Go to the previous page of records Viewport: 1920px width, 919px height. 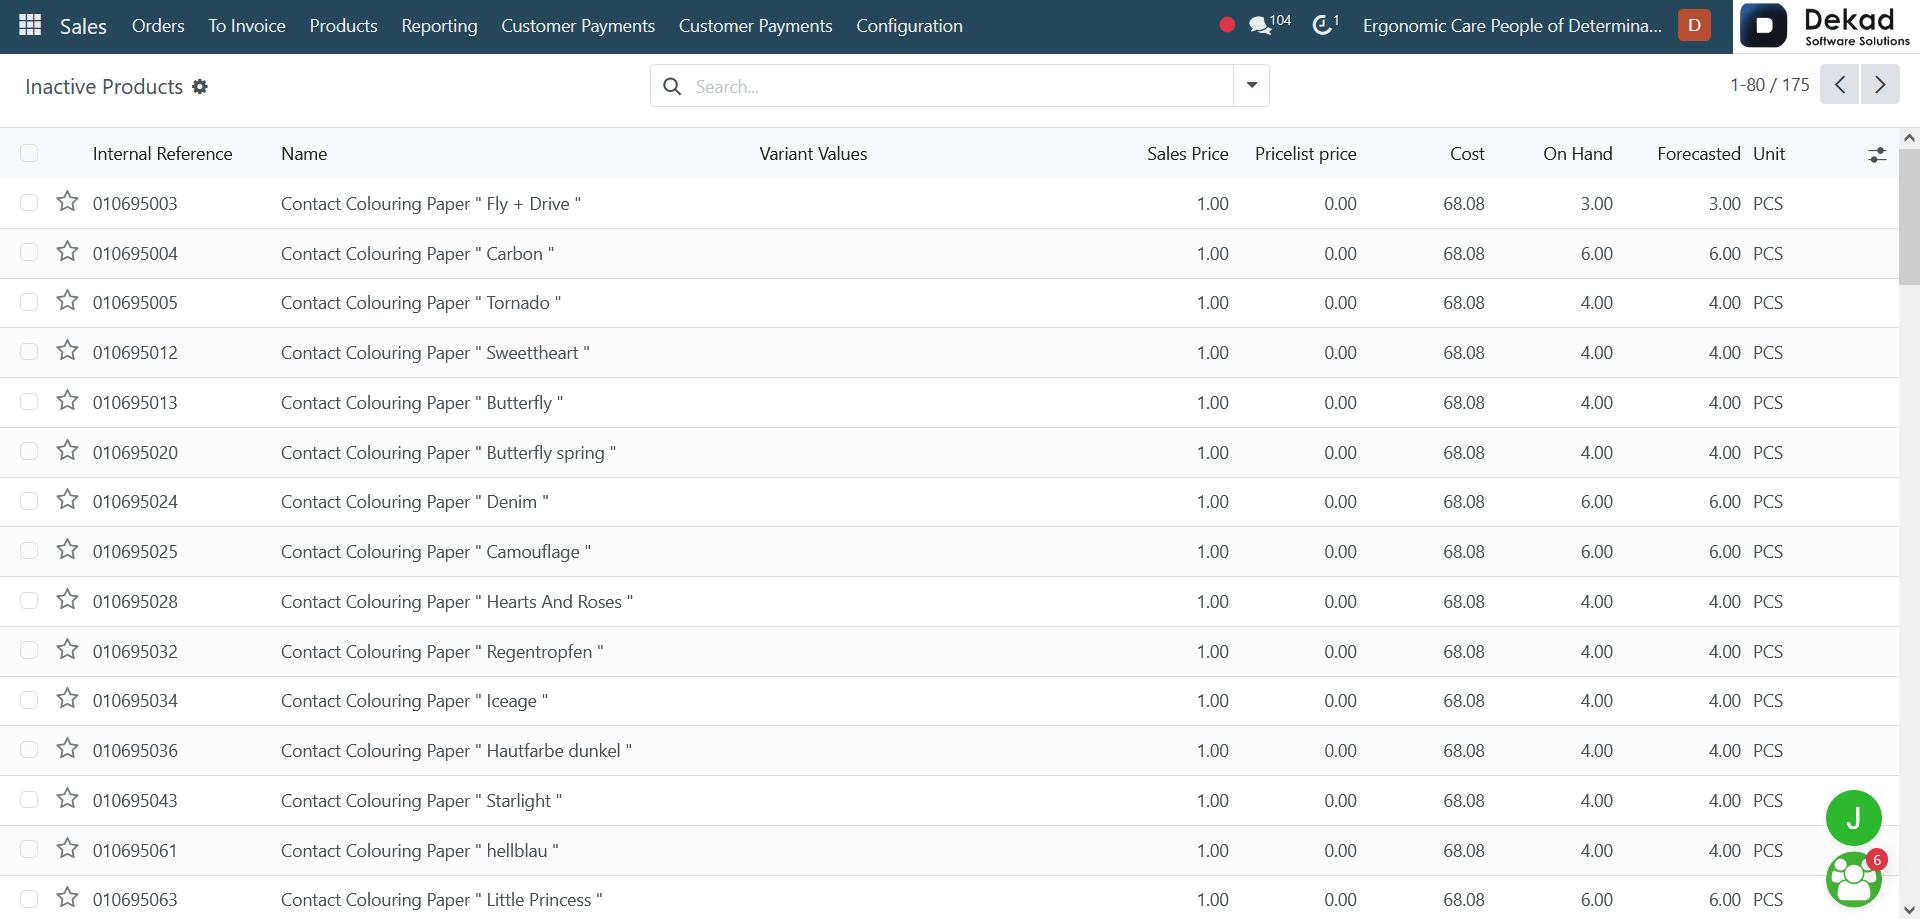[x=1840, y=85]
